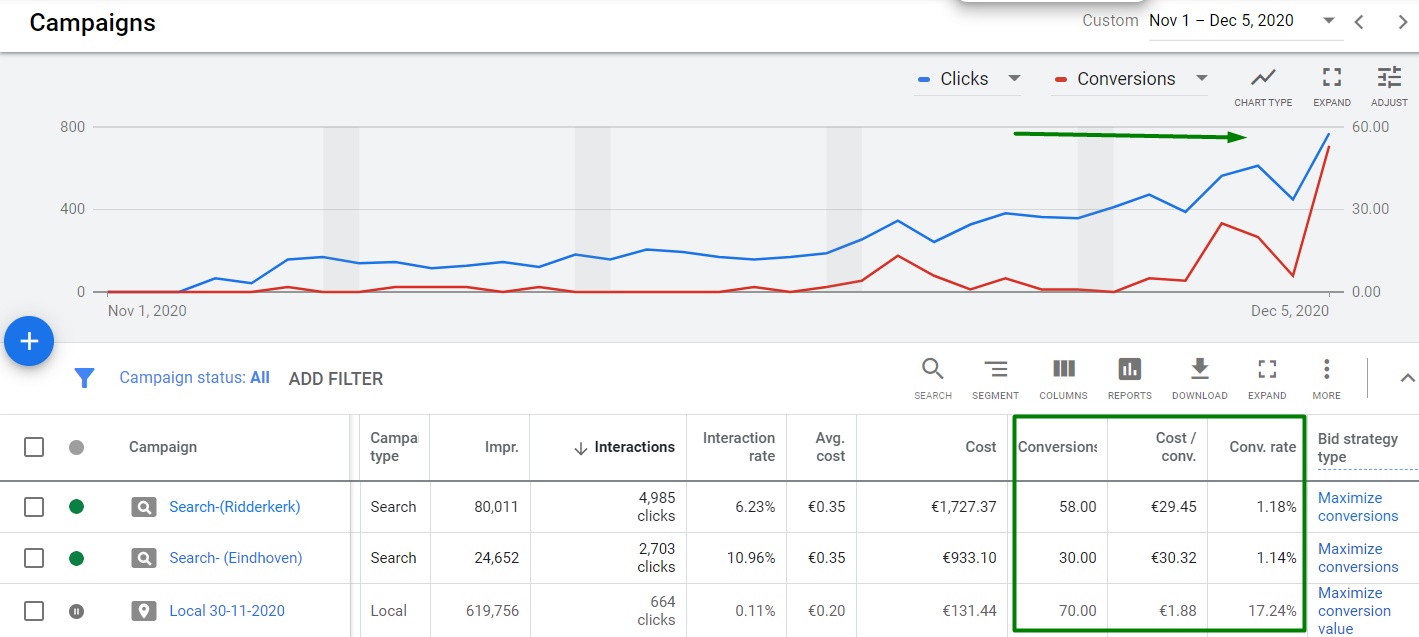Click the blue plus new campaign button
The image size is (1419, 637).
pyautogui.click(x=29, y=342)
